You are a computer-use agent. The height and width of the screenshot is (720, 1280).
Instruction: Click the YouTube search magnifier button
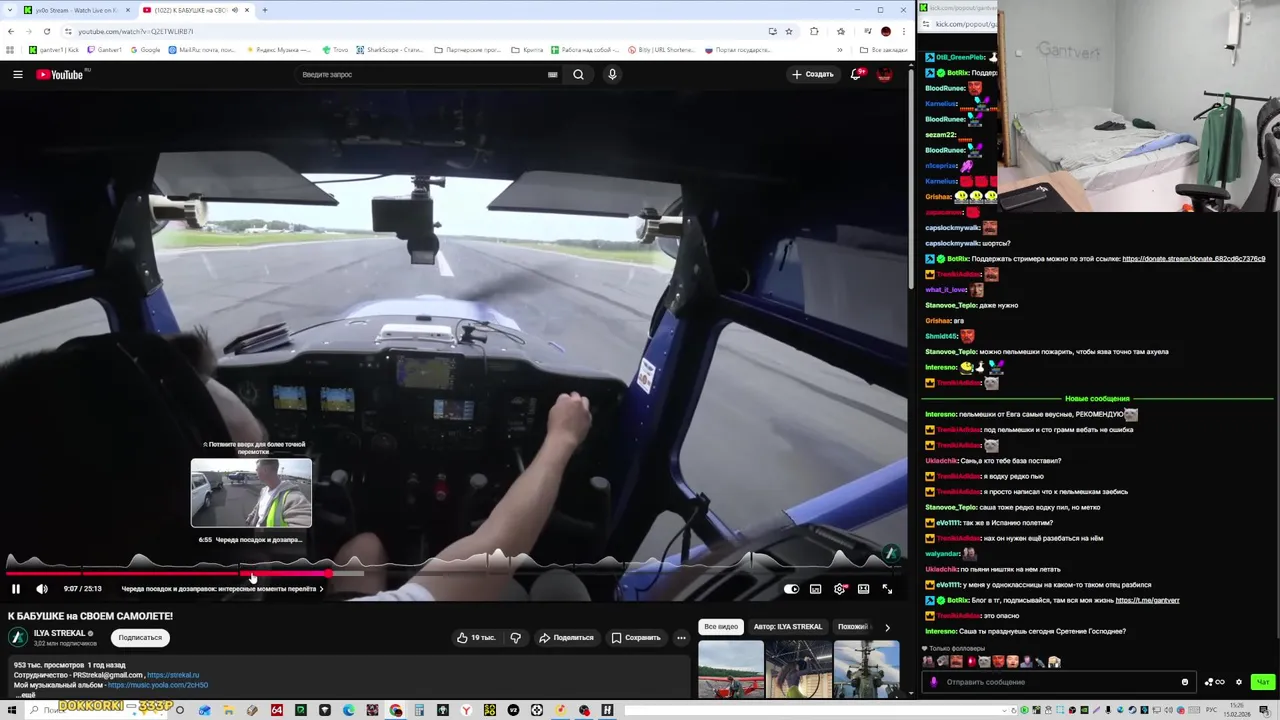(578, 74)
